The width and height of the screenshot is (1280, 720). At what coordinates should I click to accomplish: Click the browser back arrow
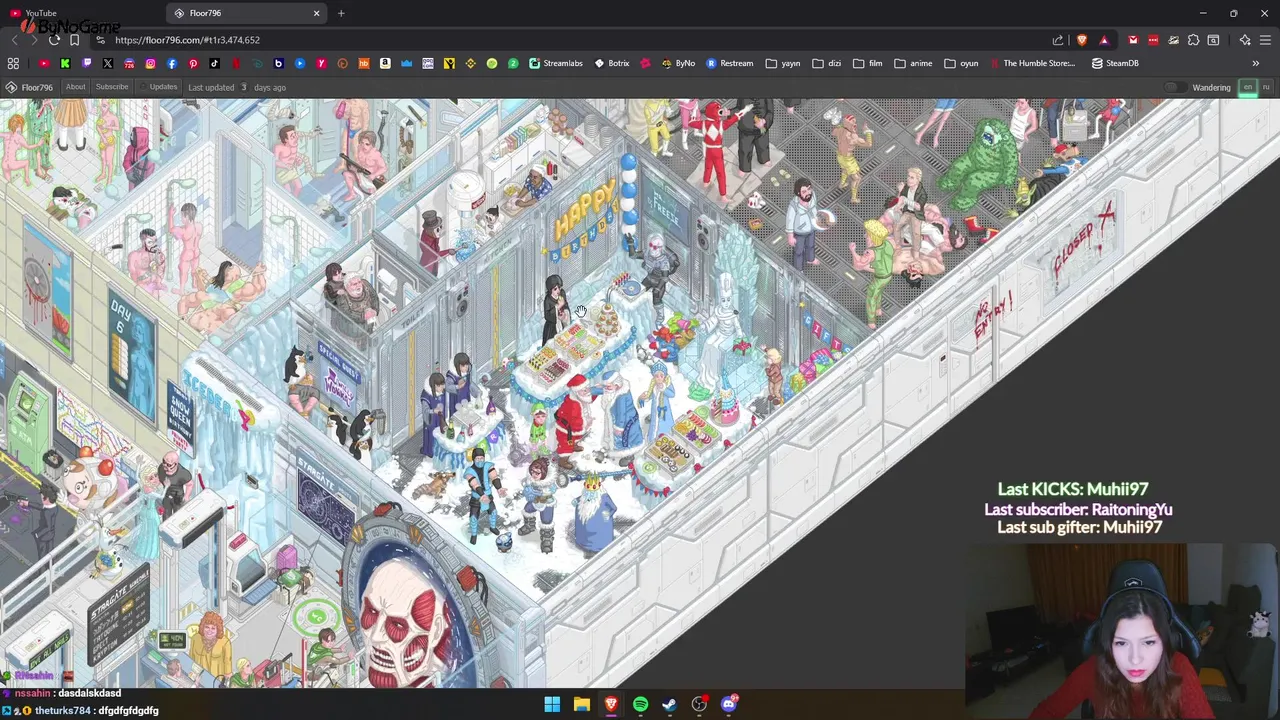(14, 40)
